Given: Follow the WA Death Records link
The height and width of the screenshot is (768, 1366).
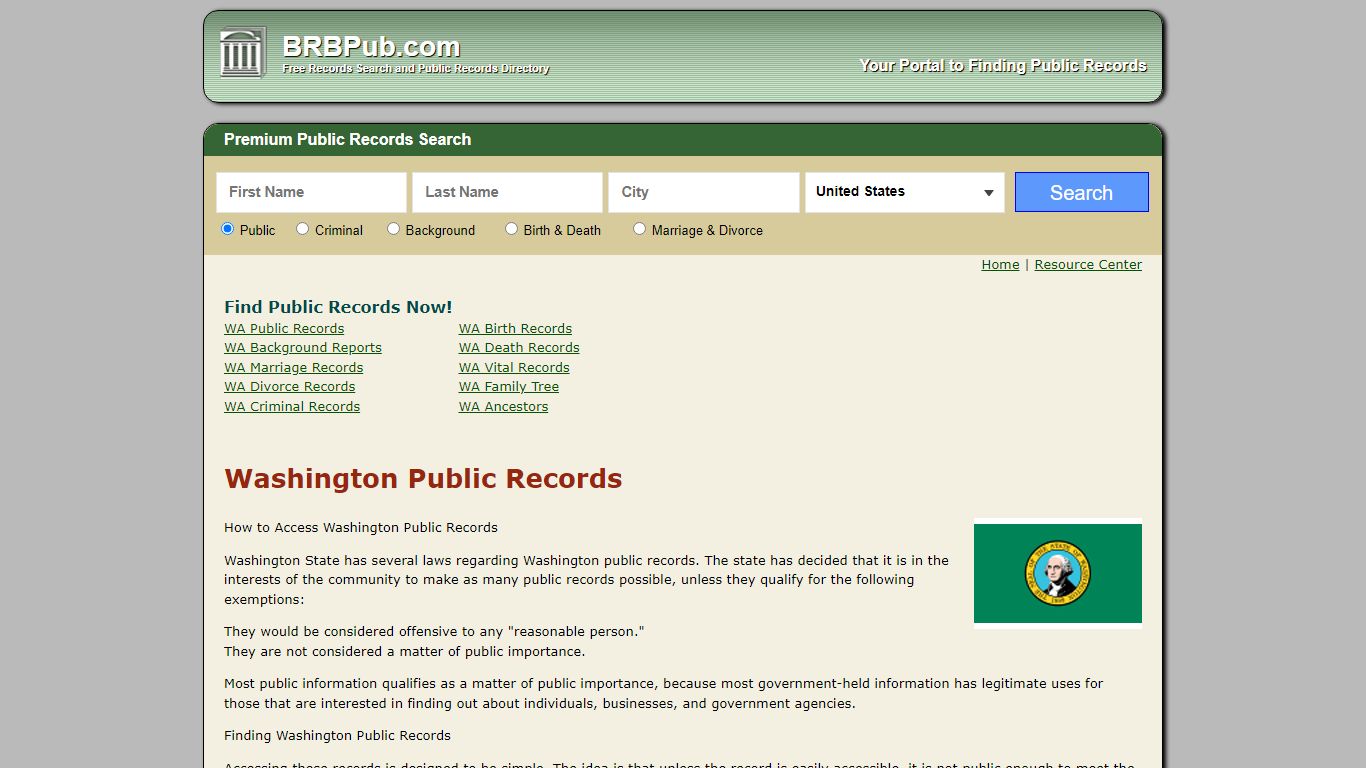Looking at the screenshot, I should (x=519, y=348).
